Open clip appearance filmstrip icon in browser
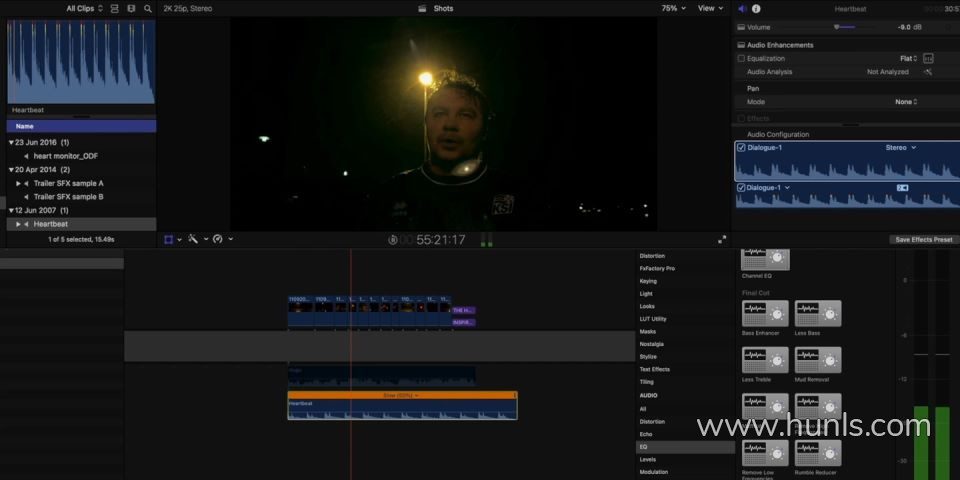 131,9
